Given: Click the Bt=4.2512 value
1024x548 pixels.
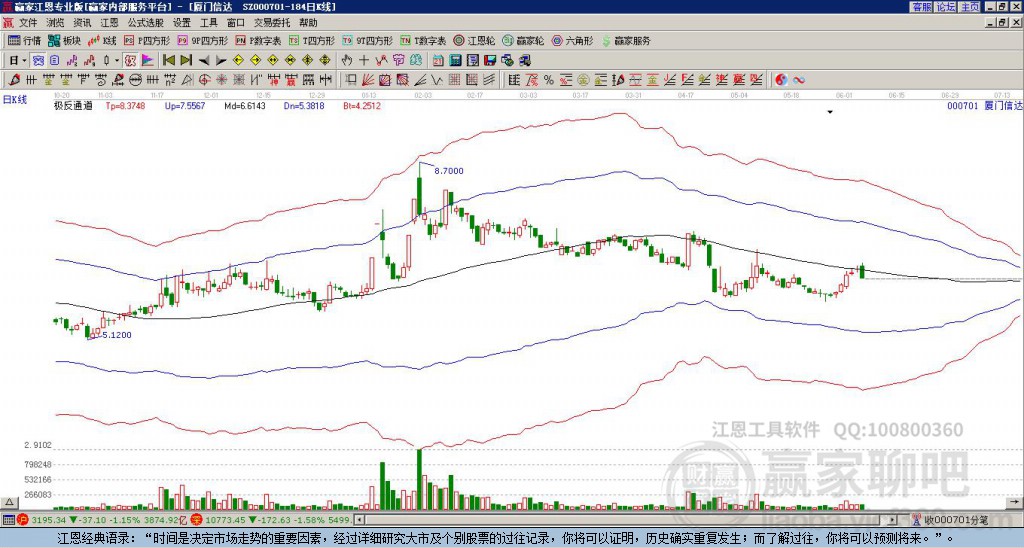Looking at the screenshot, I should click(362, 105).
